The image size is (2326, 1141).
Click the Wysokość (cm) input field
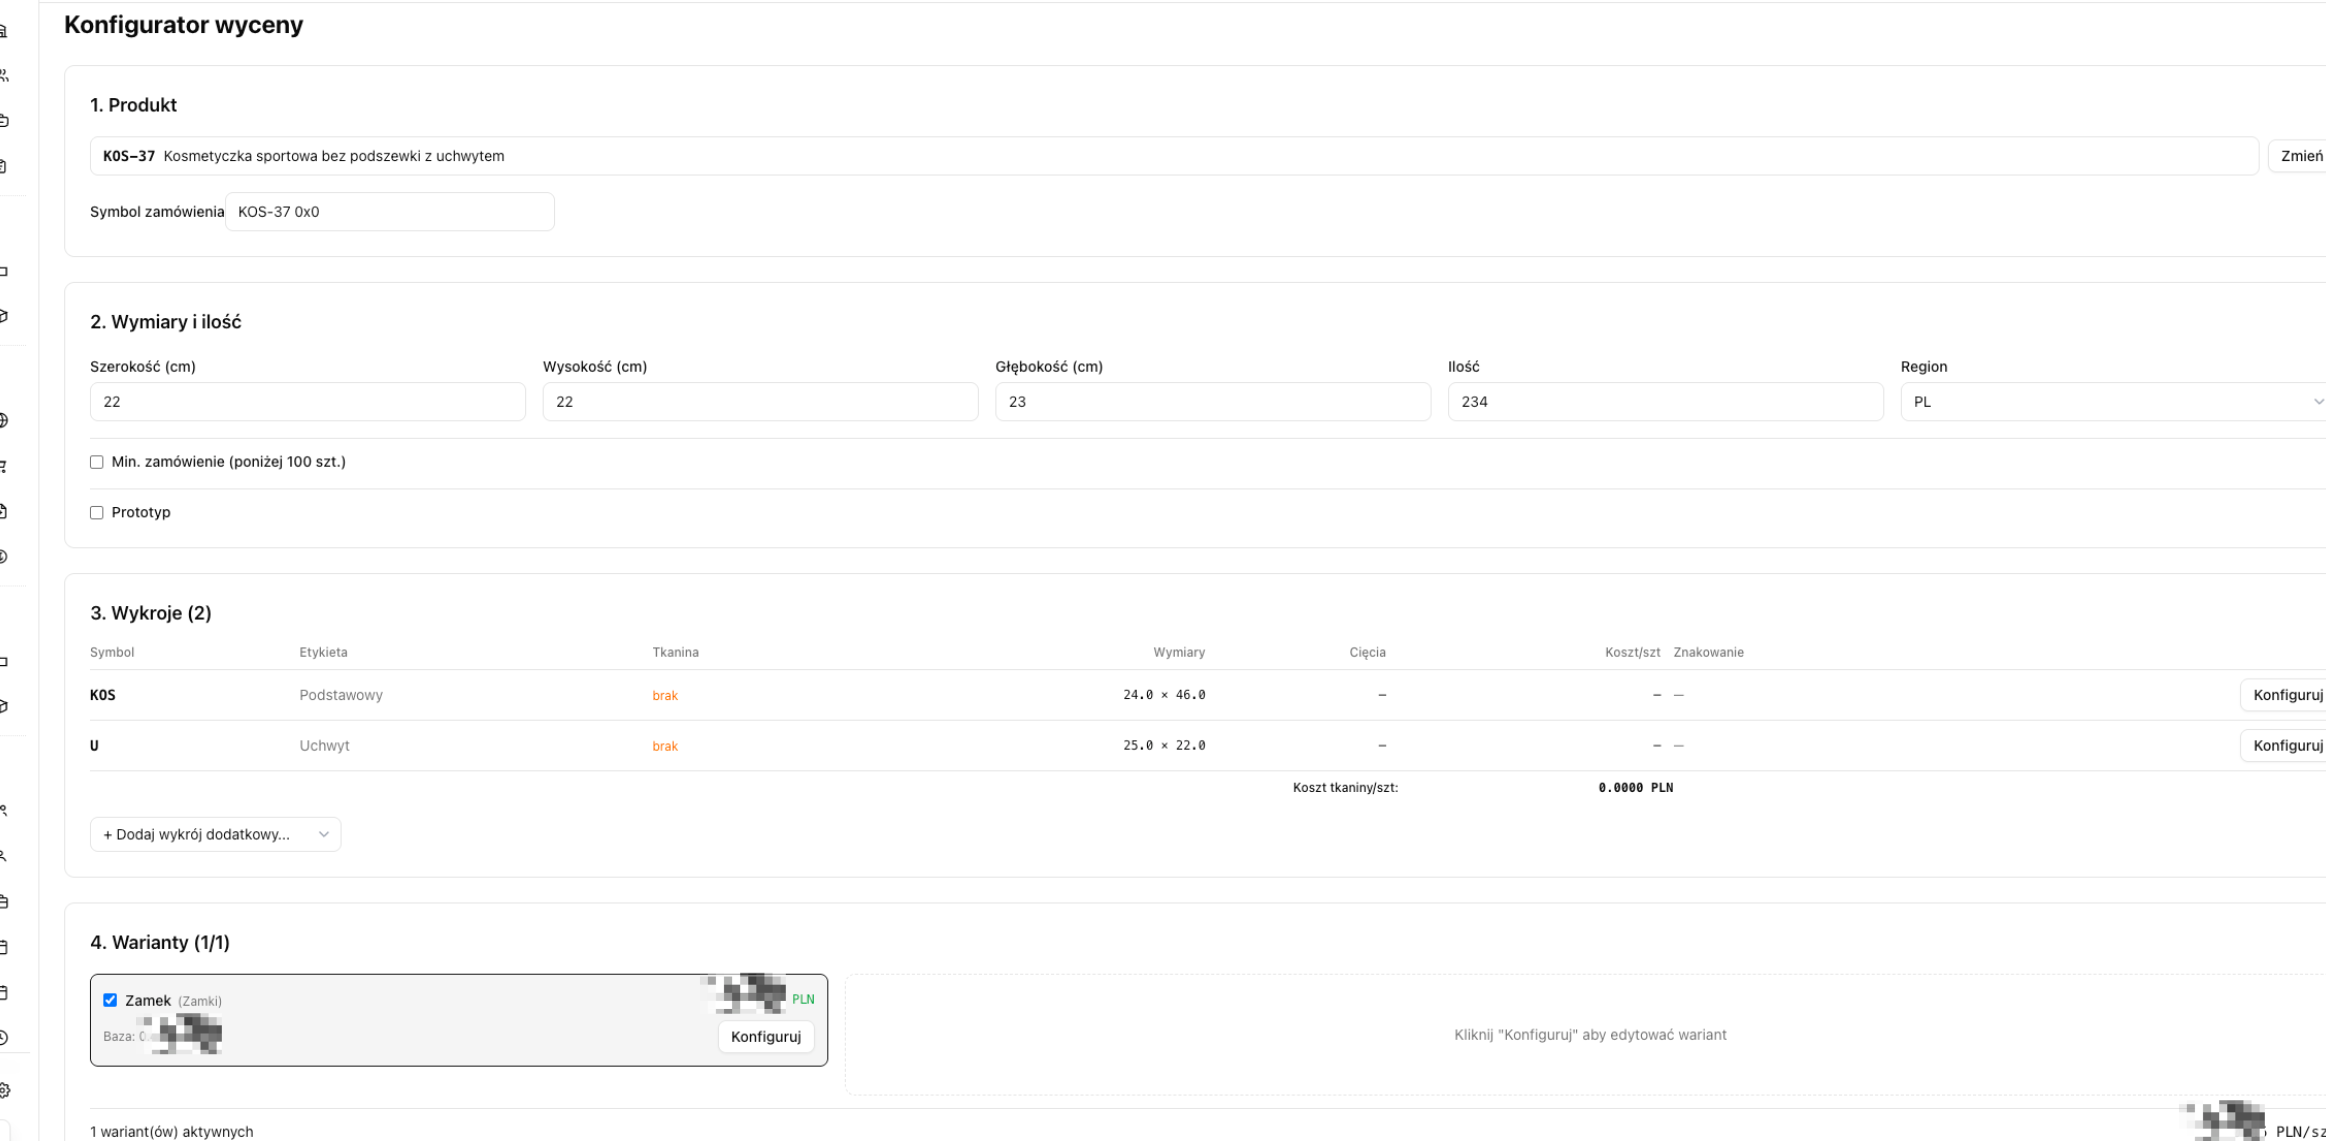point(760,402)
